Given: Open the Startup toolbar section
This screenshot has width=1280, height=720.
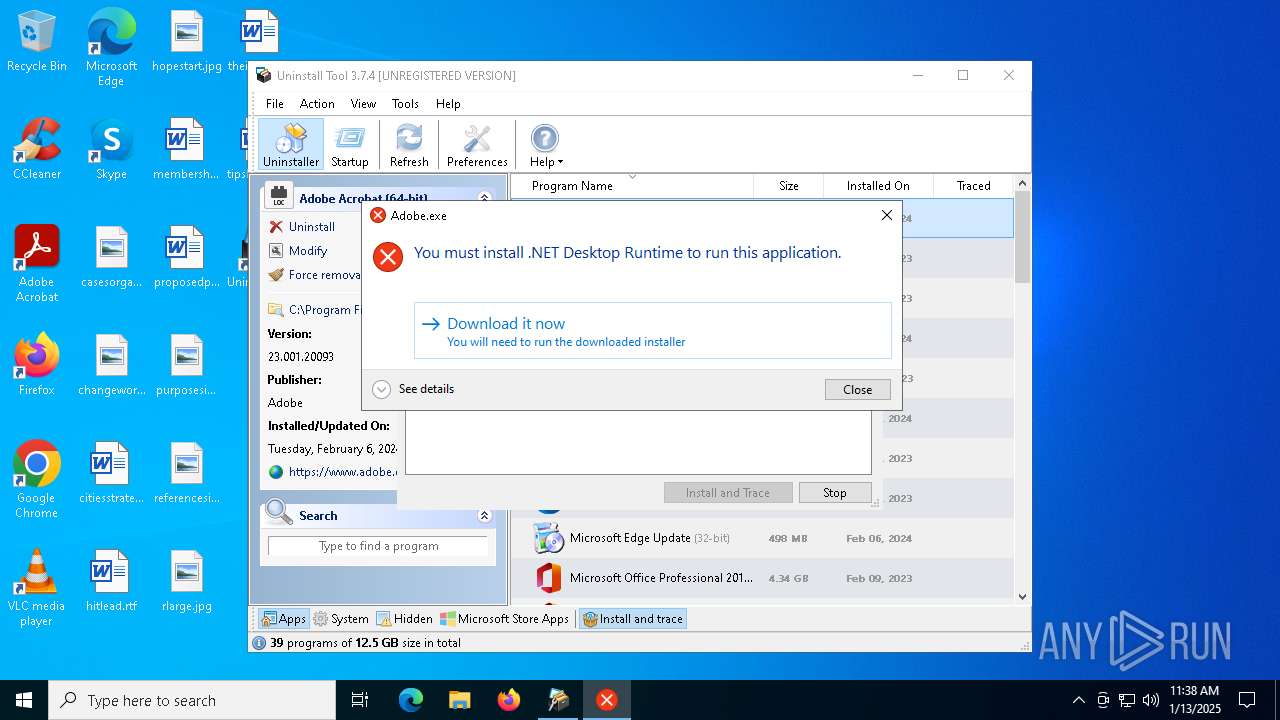Looking at the screenshot, I should (350, 145).
